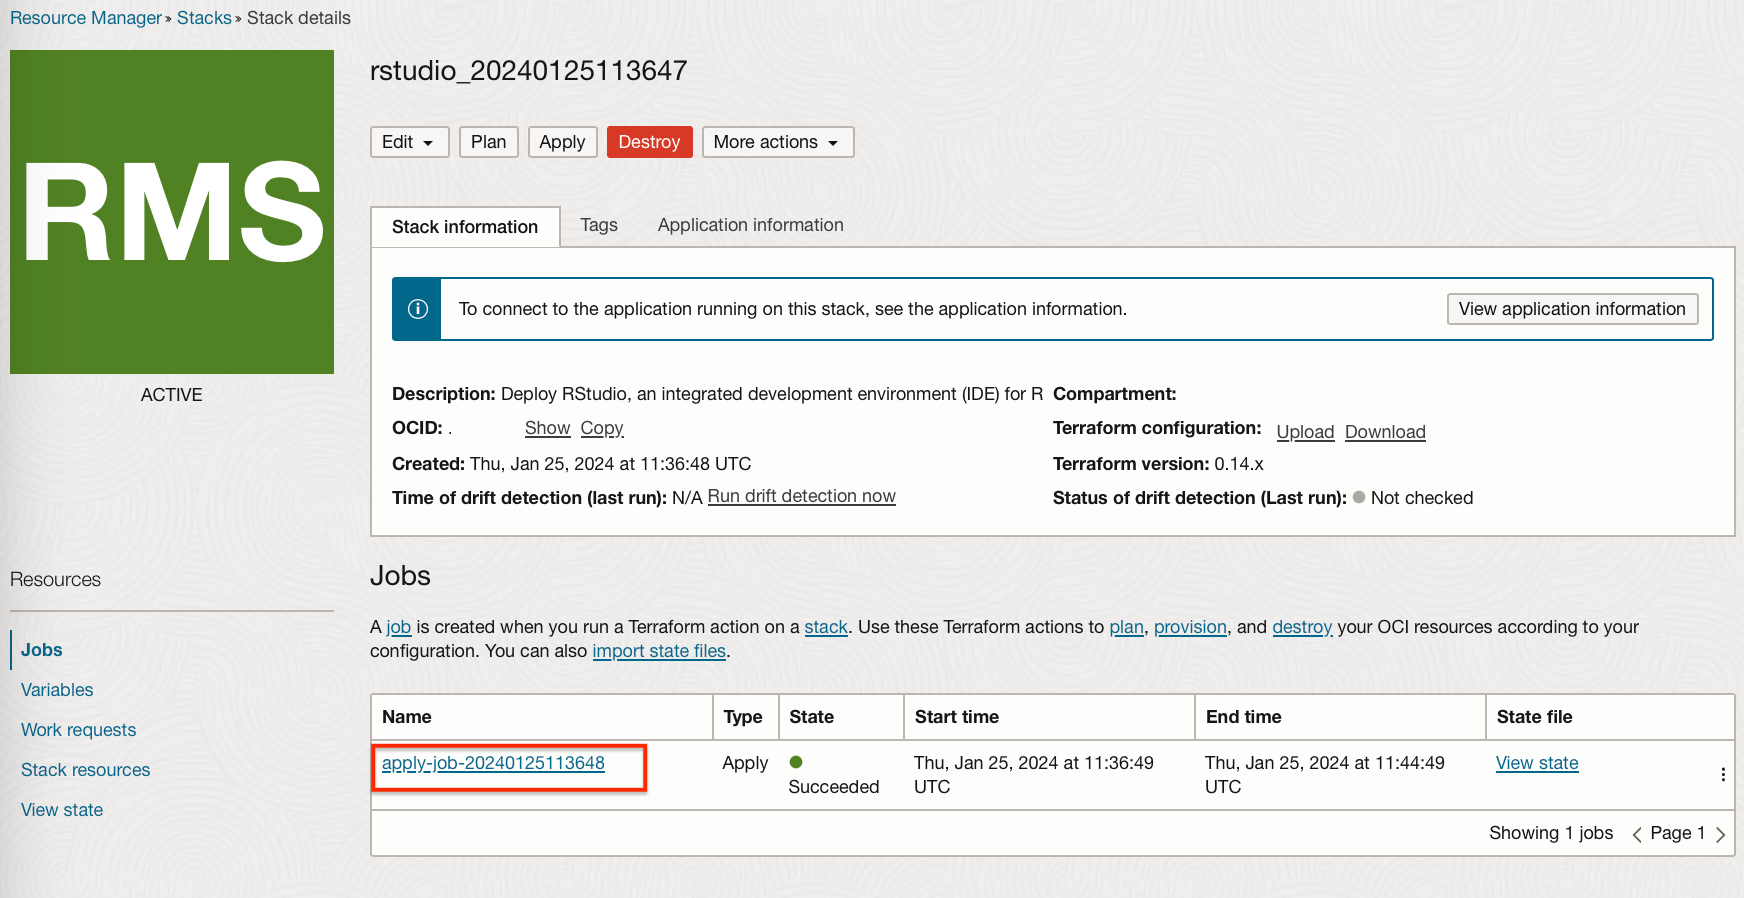Image resolution: width=1744 pixels, height=898 pixels.
Task: Go to next jobs page arrow
Action: [1720, 834]
